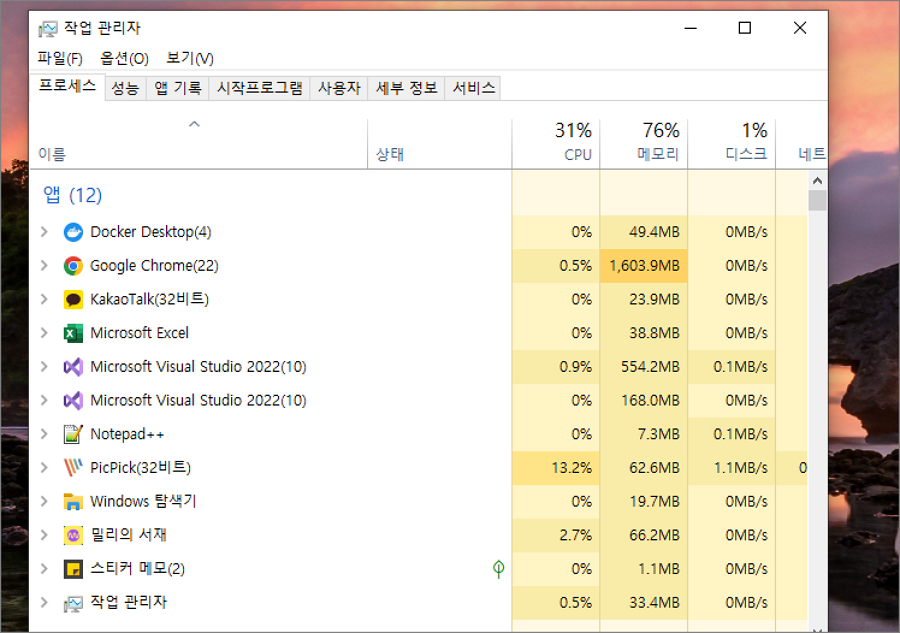The image size is (900, 633).
Task: Click the Google Chrome icon
Action: point(73,266)
